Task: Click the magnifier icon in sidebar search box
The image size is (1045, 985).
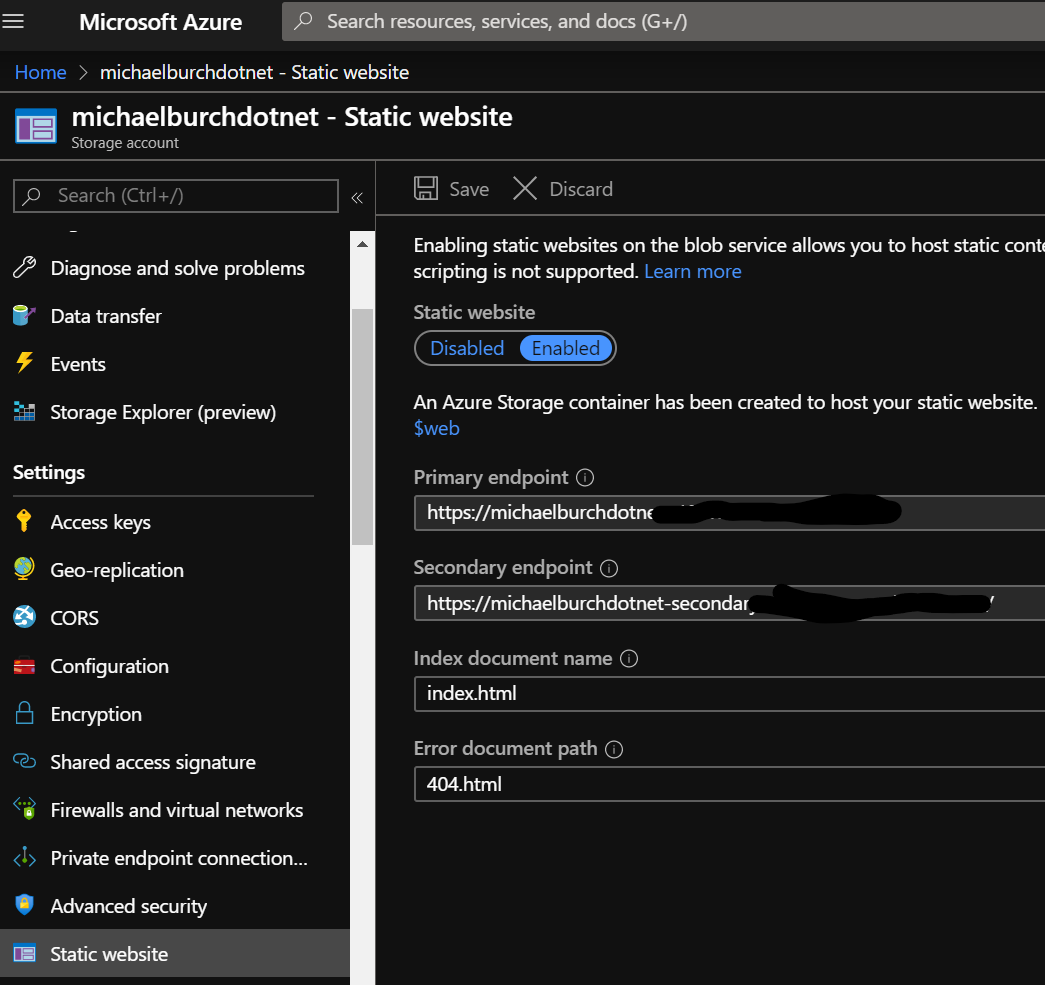Action: (31, 196)
